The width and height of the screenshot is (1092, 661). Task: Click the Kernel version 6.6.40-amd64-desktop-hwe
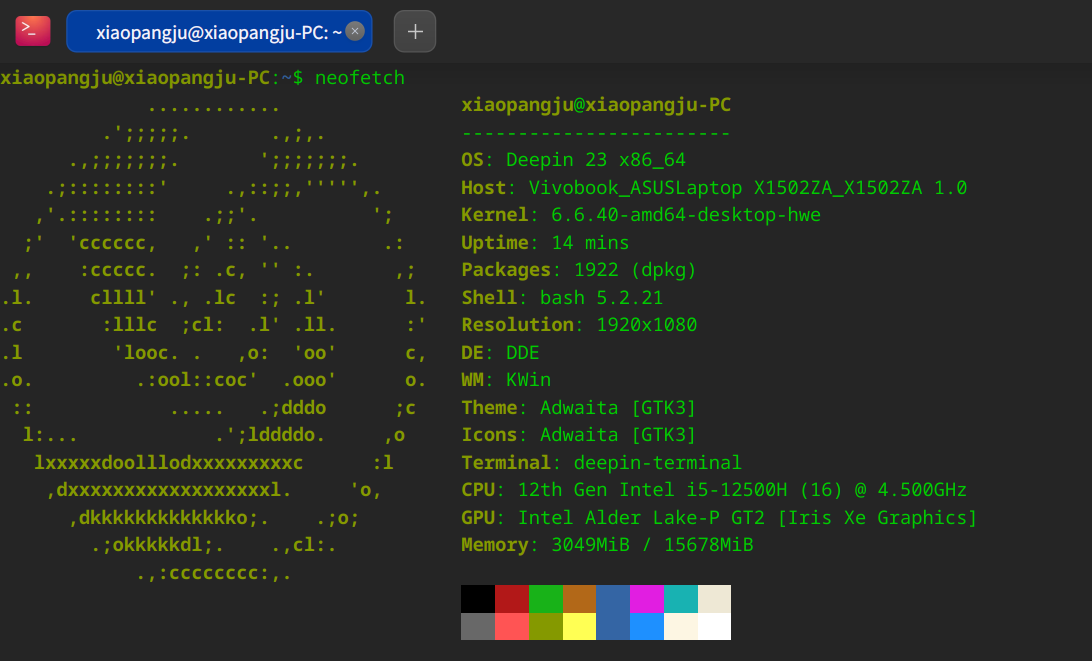click(686, 215)
